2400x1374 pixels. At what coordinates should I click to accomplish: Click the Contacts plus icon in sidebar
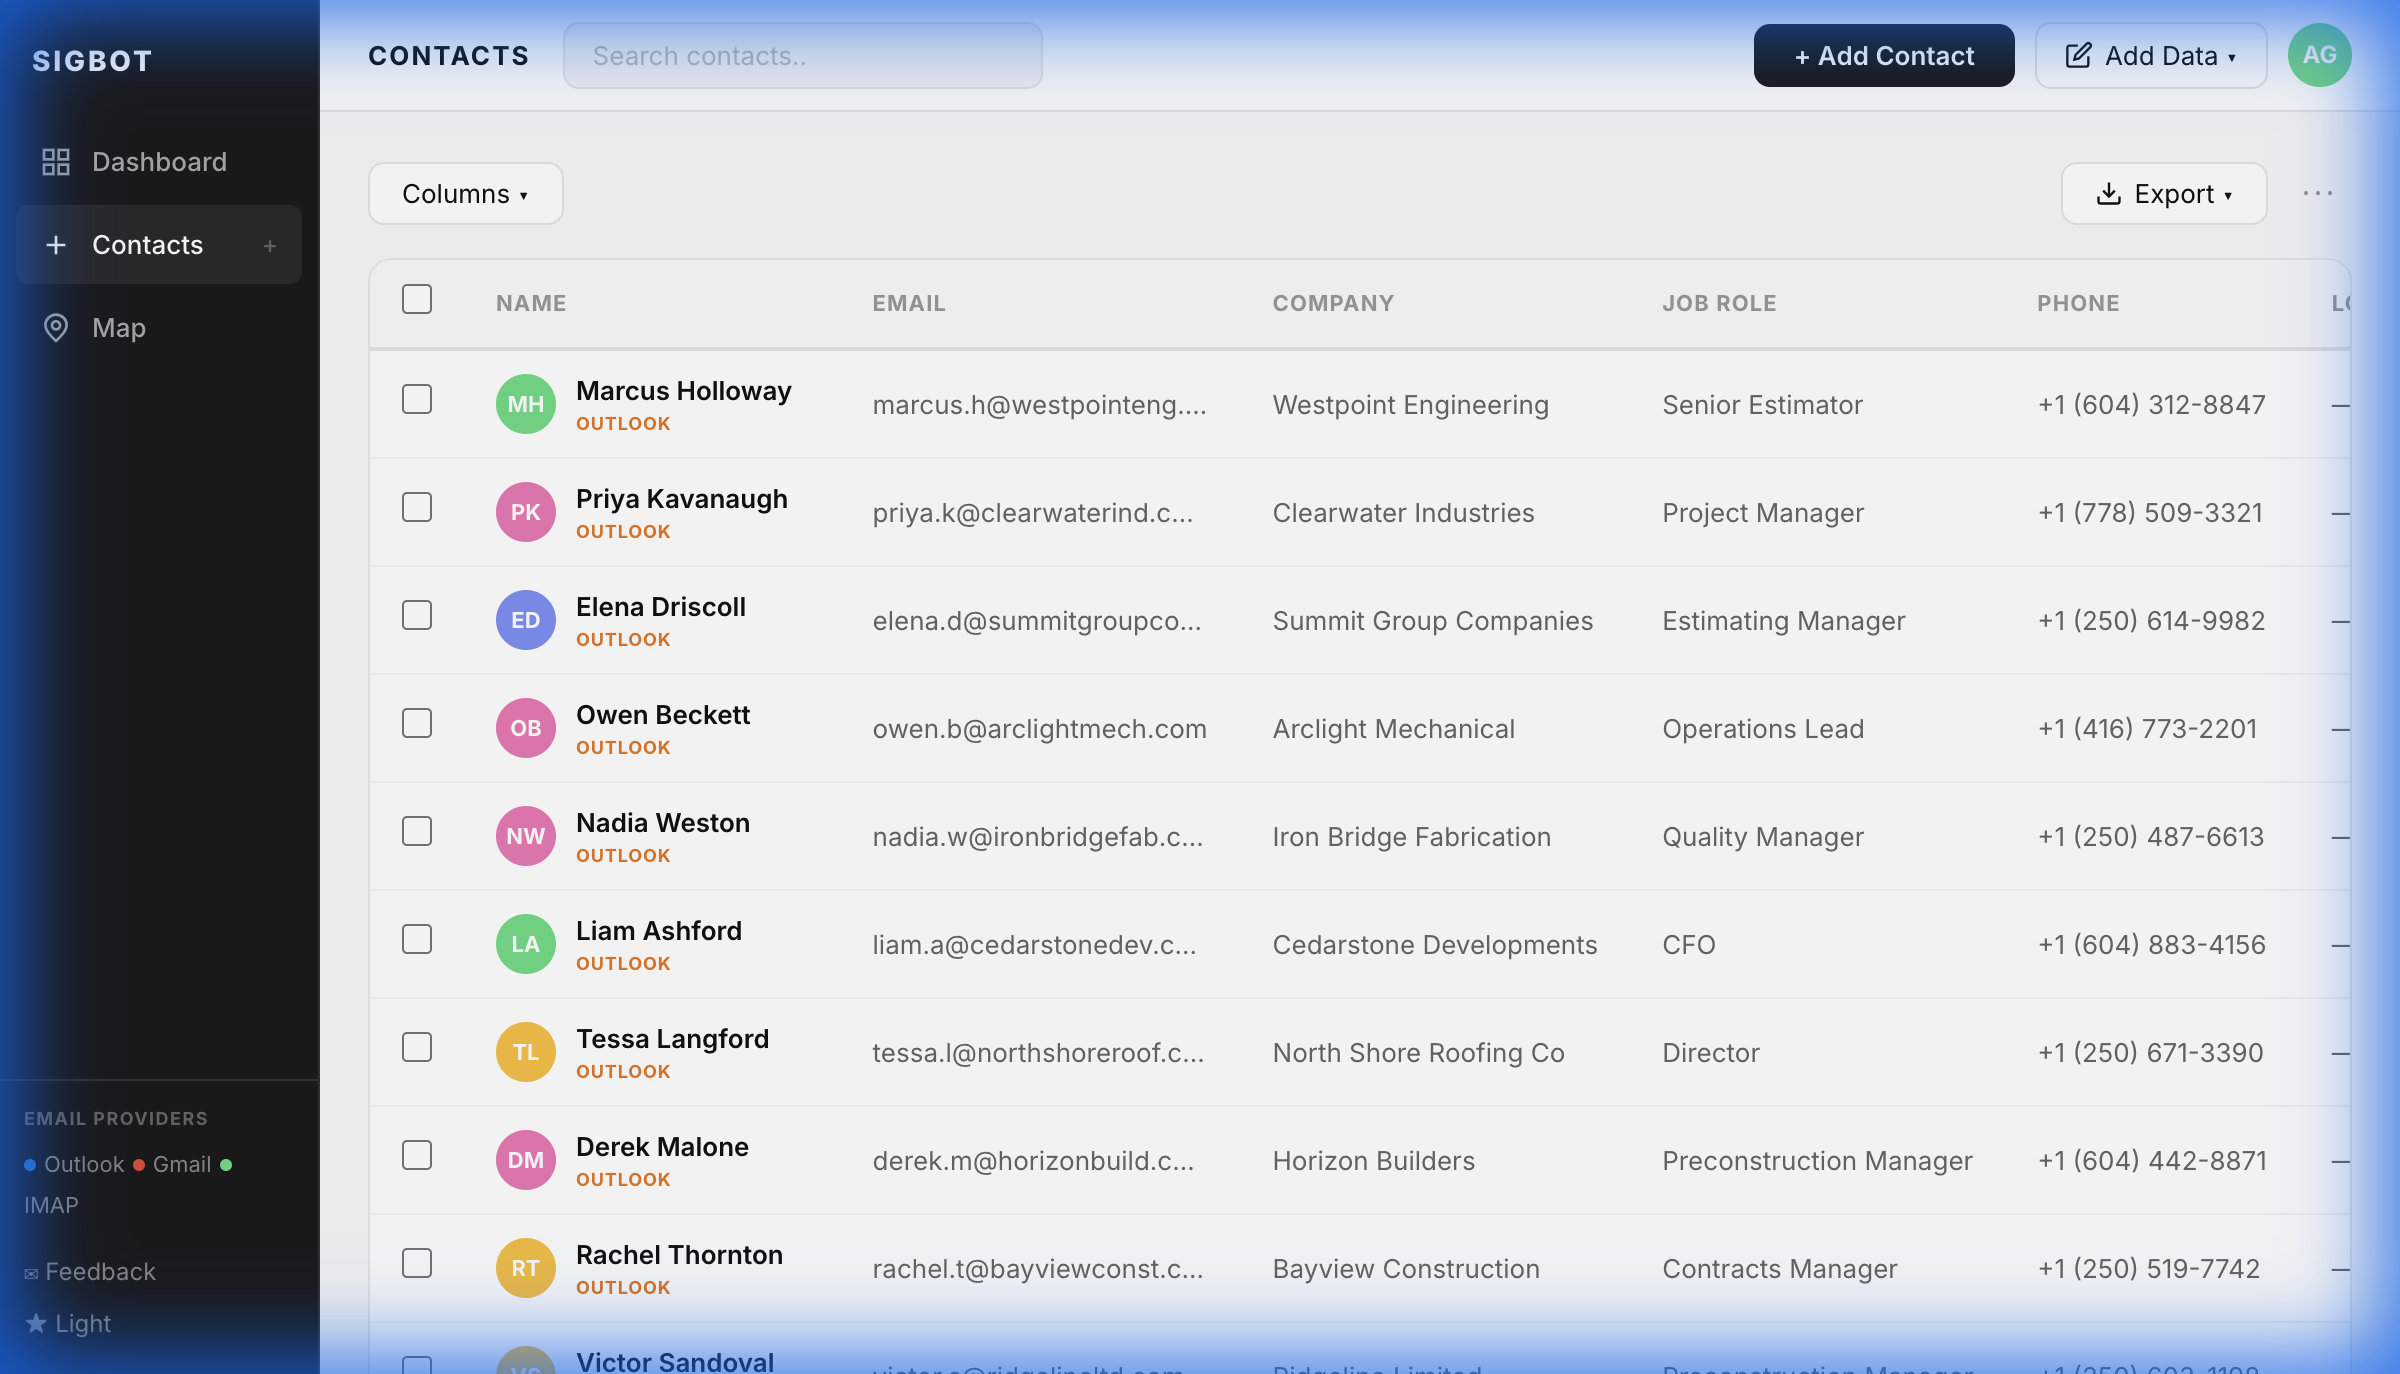point(270,245)
